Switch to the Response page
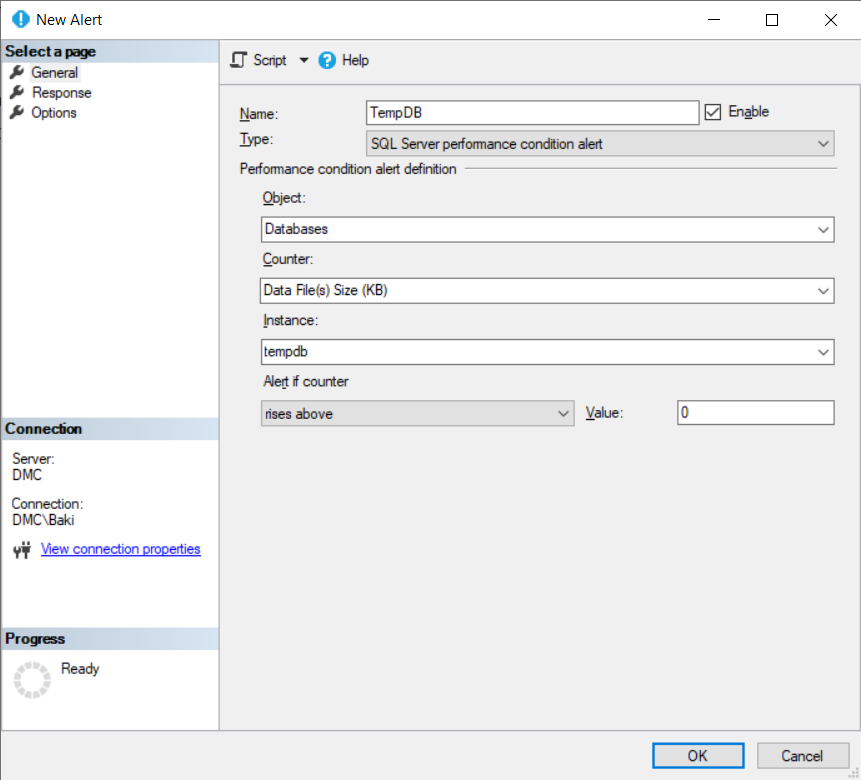Image resolution: width=861 pixels, height=780 pixels. coord(61,92)
